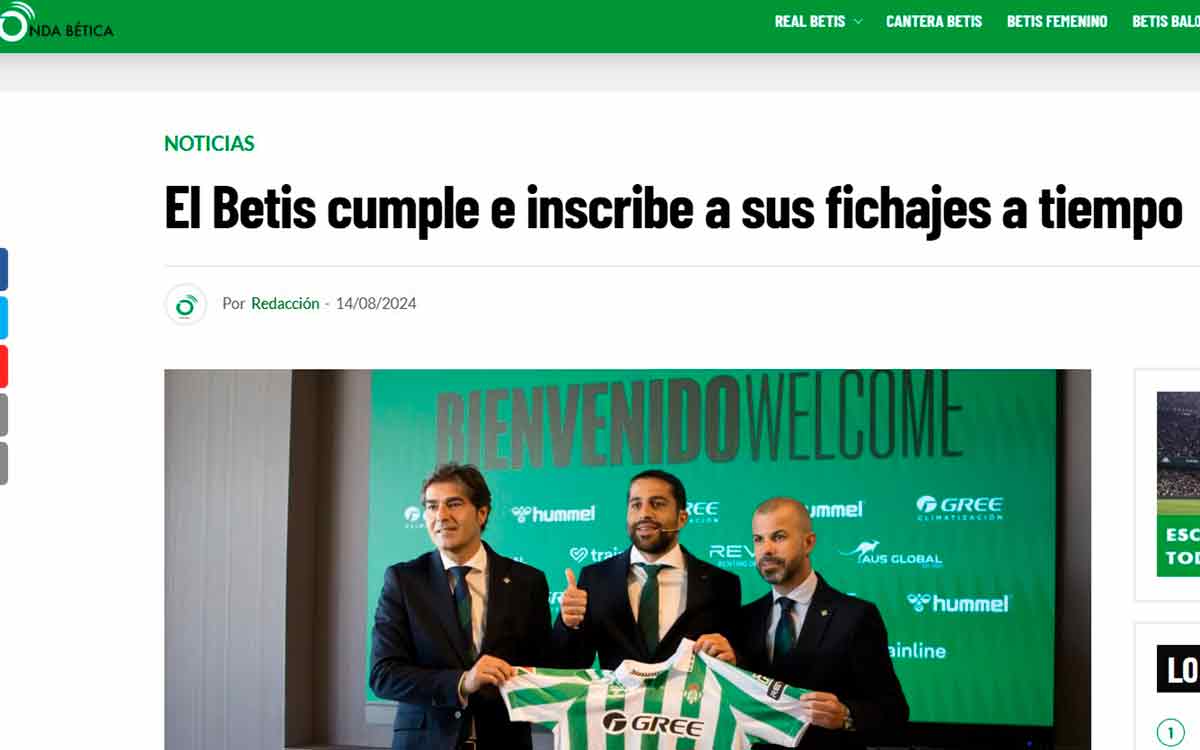This screenshot has width=1200, height=750.
Task: Open the CANTERA BETIS menu item
Action: point(934,21)
